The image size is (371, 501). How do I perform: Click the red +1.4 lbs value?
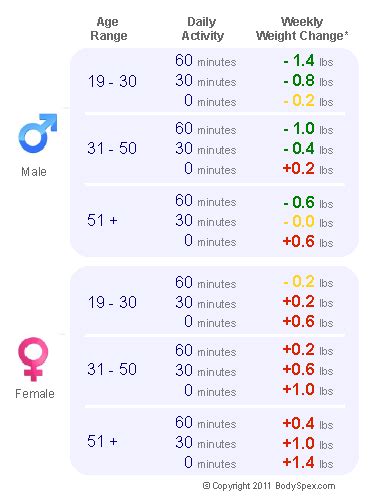click(308, 463)
